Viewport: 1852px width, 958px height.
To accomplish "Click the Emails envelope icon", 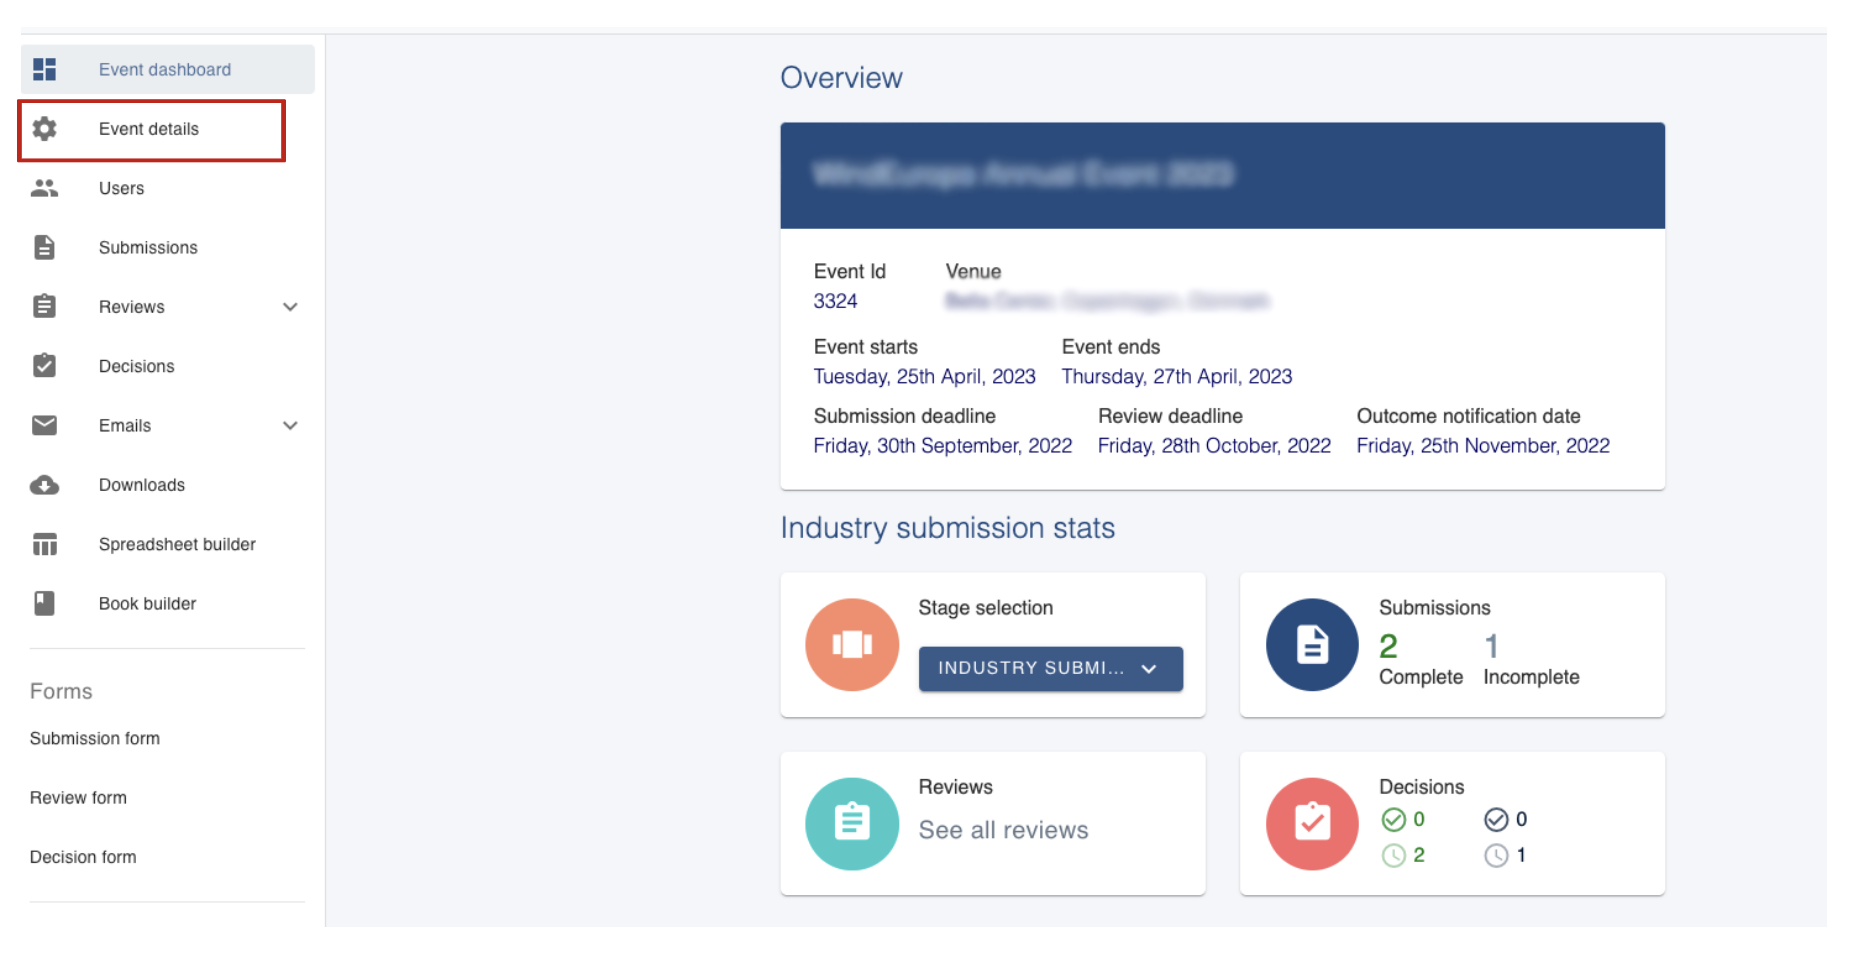I will pos(44,425).
